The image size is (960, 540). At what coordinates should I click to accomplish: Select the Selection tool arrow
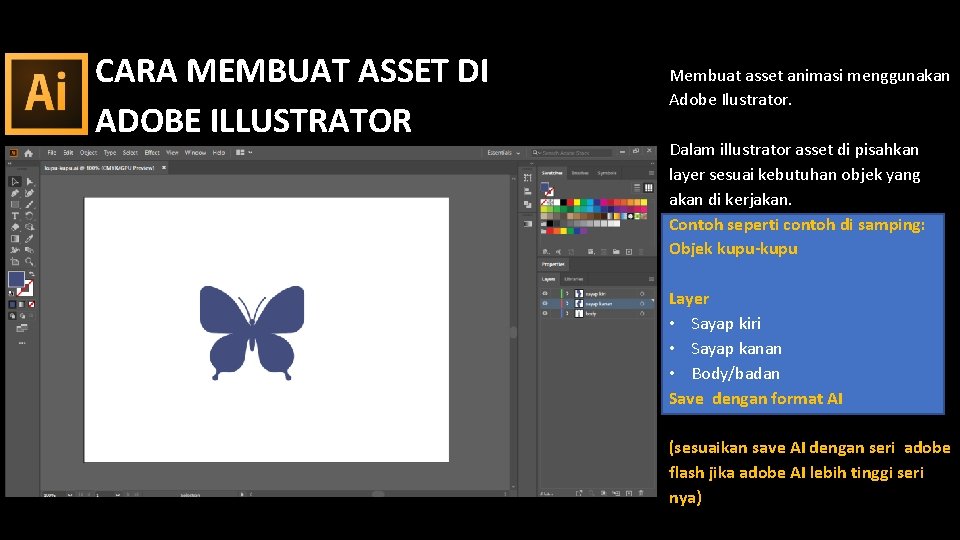[x=15, y=182]
